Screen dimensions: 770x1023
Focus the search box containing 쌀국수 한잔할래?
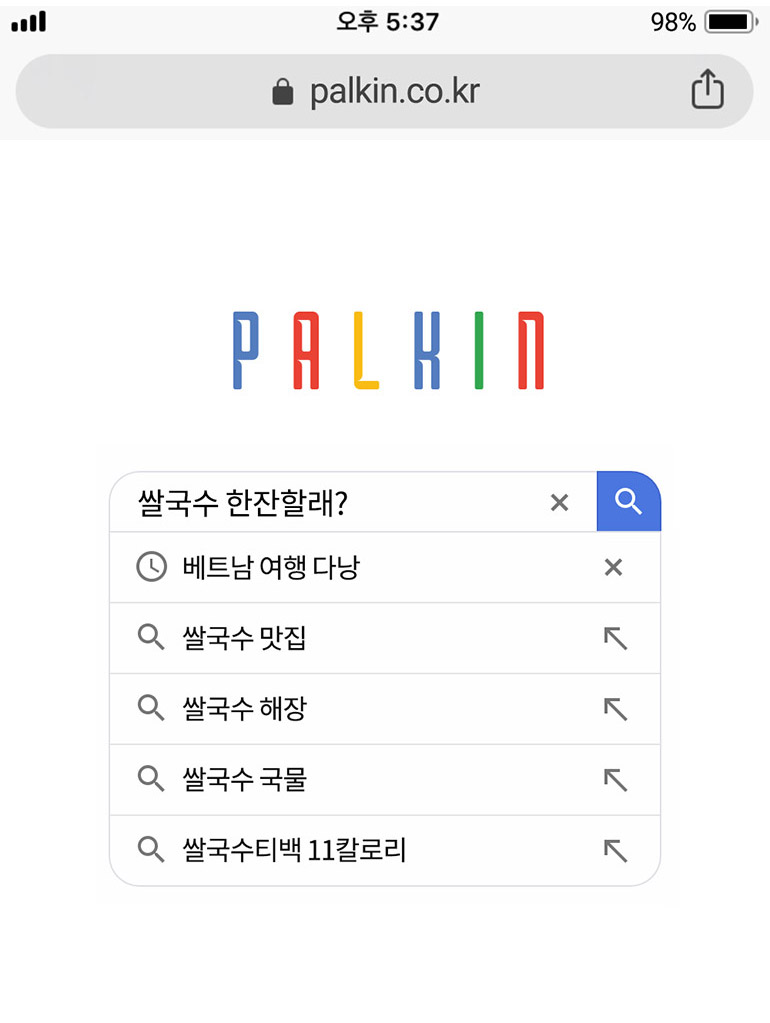(330, 503)
